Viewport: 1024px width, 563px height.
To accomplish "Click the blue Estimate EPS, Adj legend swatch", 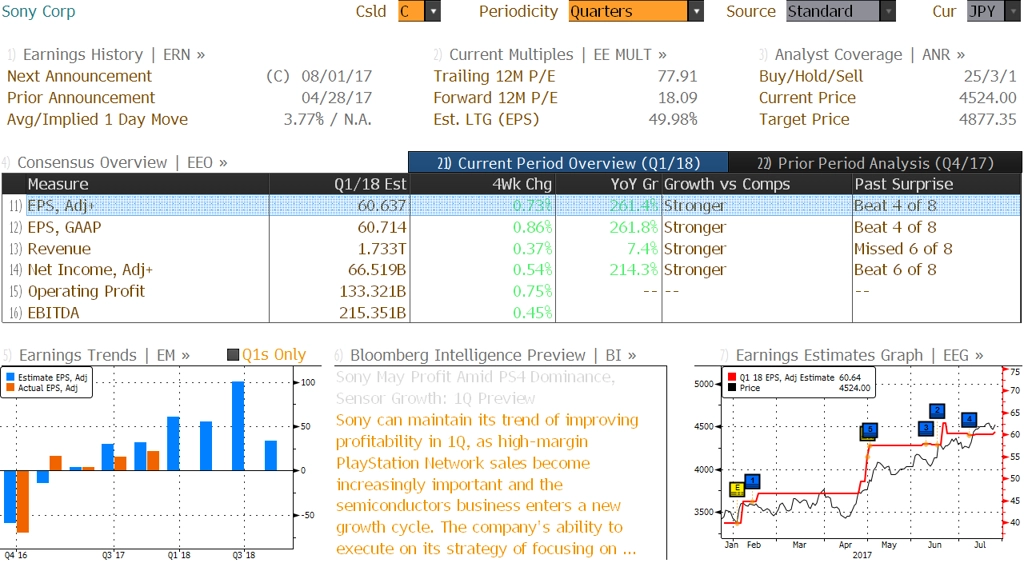I will pos(10,378).
